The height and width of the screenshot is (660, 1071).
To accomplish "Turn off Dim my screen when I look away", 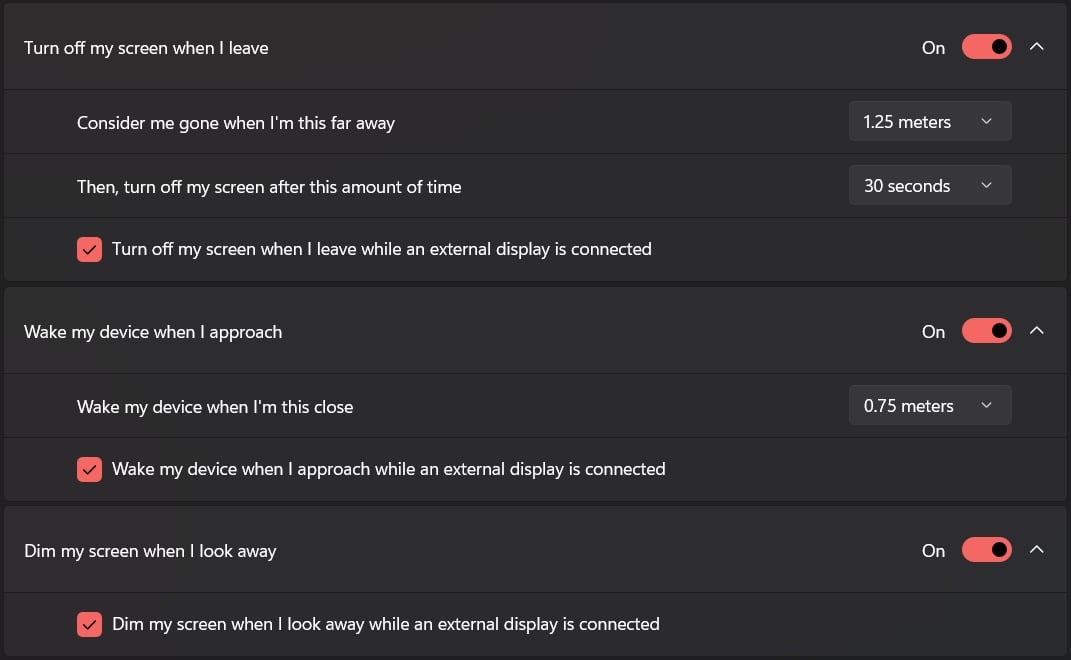I will pyautogui.click(x=986, y=550).
